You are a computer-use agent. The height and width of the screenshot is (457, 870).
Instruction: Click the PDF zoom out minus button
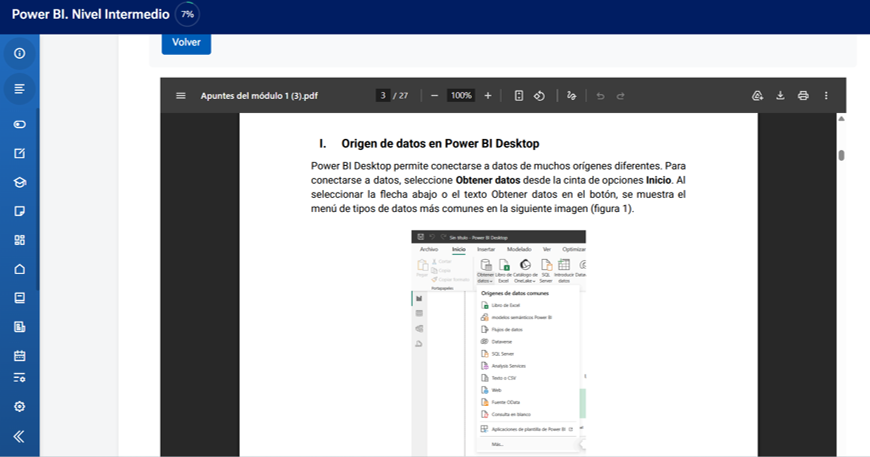tap(434, 96)
